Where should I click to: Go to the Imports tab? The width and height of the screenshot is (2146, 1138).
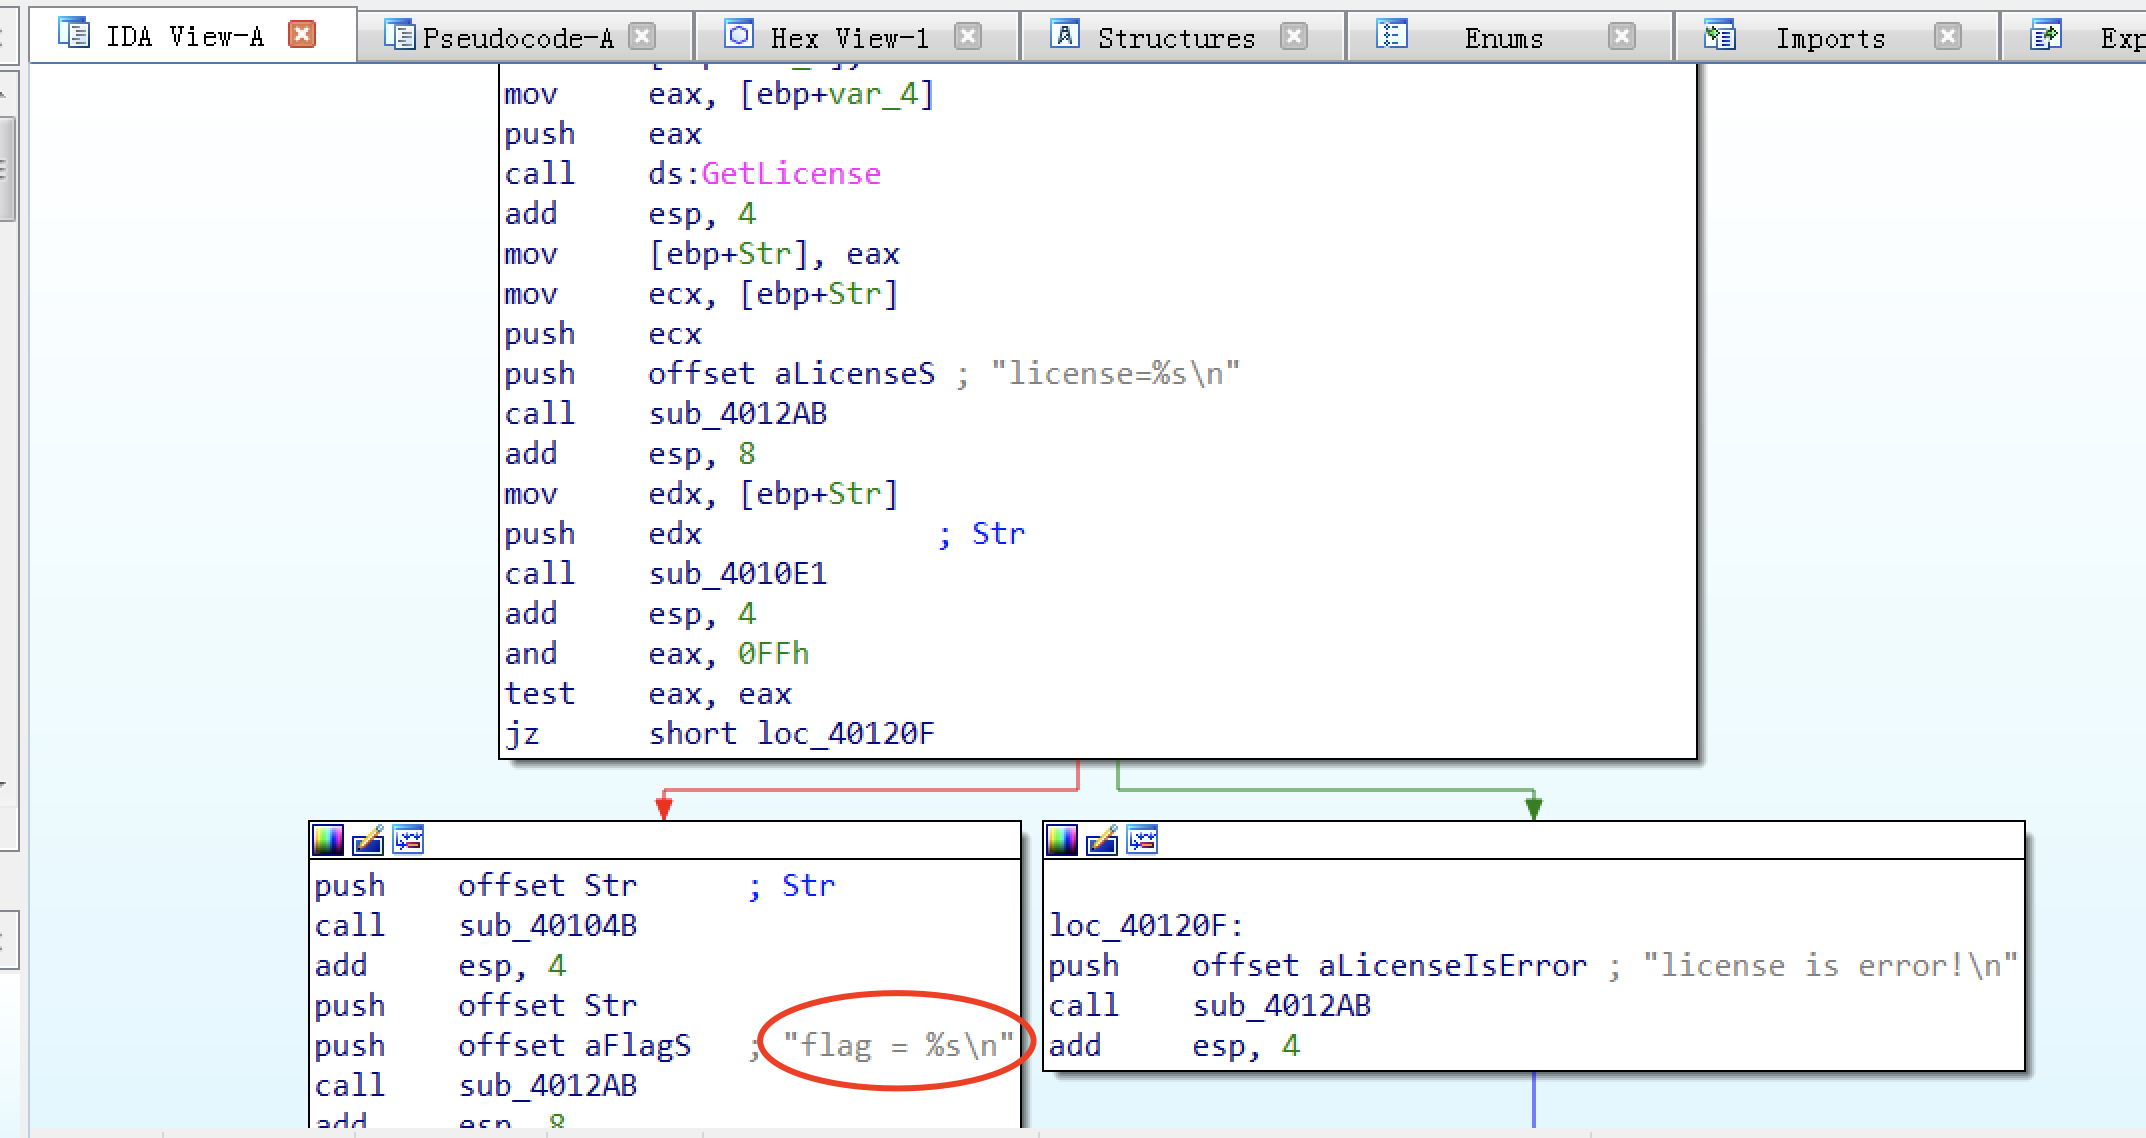[1830, 38]
